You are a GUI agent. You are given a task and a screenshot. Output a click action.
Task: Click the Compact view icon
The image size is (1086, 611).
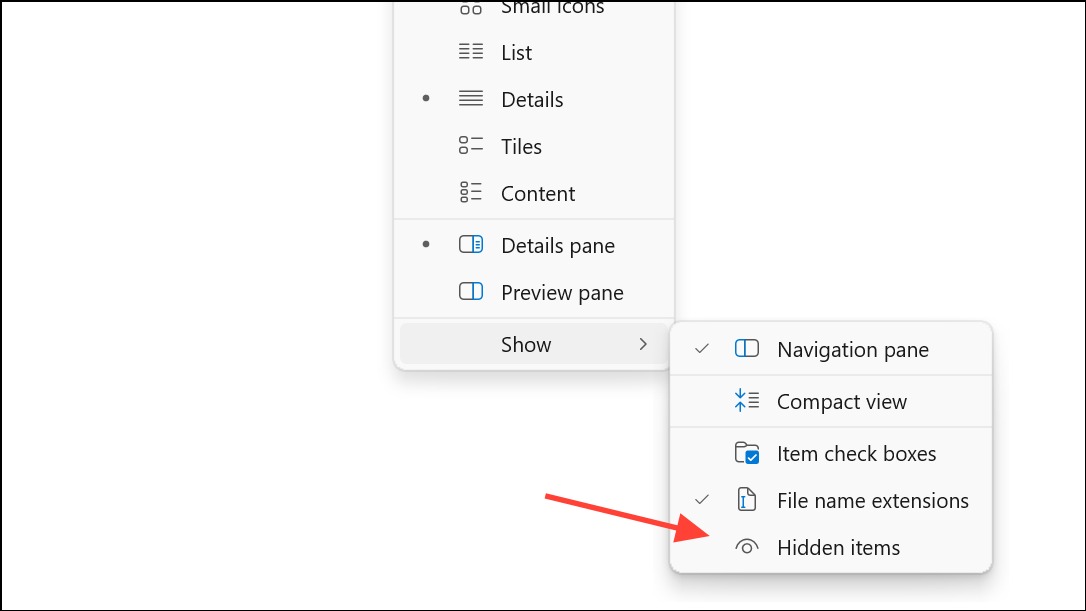747,400
